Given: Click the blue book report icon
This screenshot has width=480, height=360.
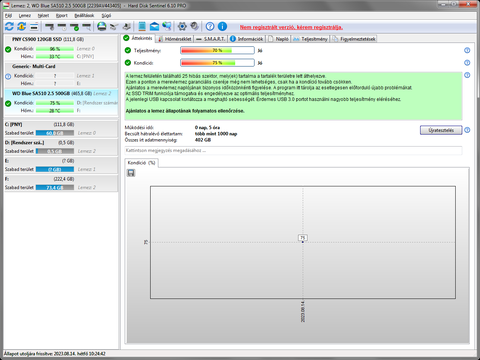Looking at the screenshot, I should click(x=142, y=26).
